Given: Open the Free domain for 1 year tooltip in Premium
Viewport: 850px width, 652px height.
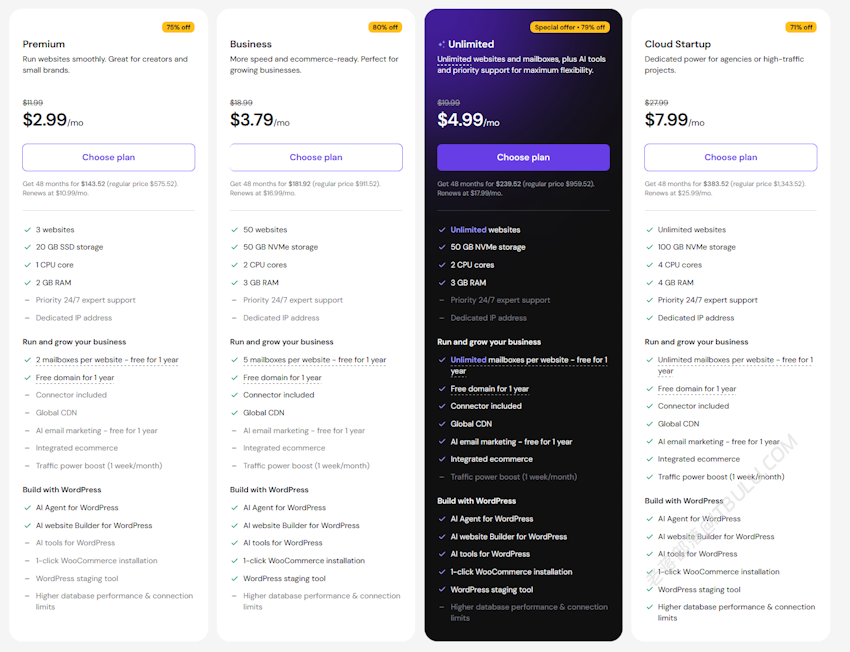Looking at the screenshot, I should coord(75,378).
